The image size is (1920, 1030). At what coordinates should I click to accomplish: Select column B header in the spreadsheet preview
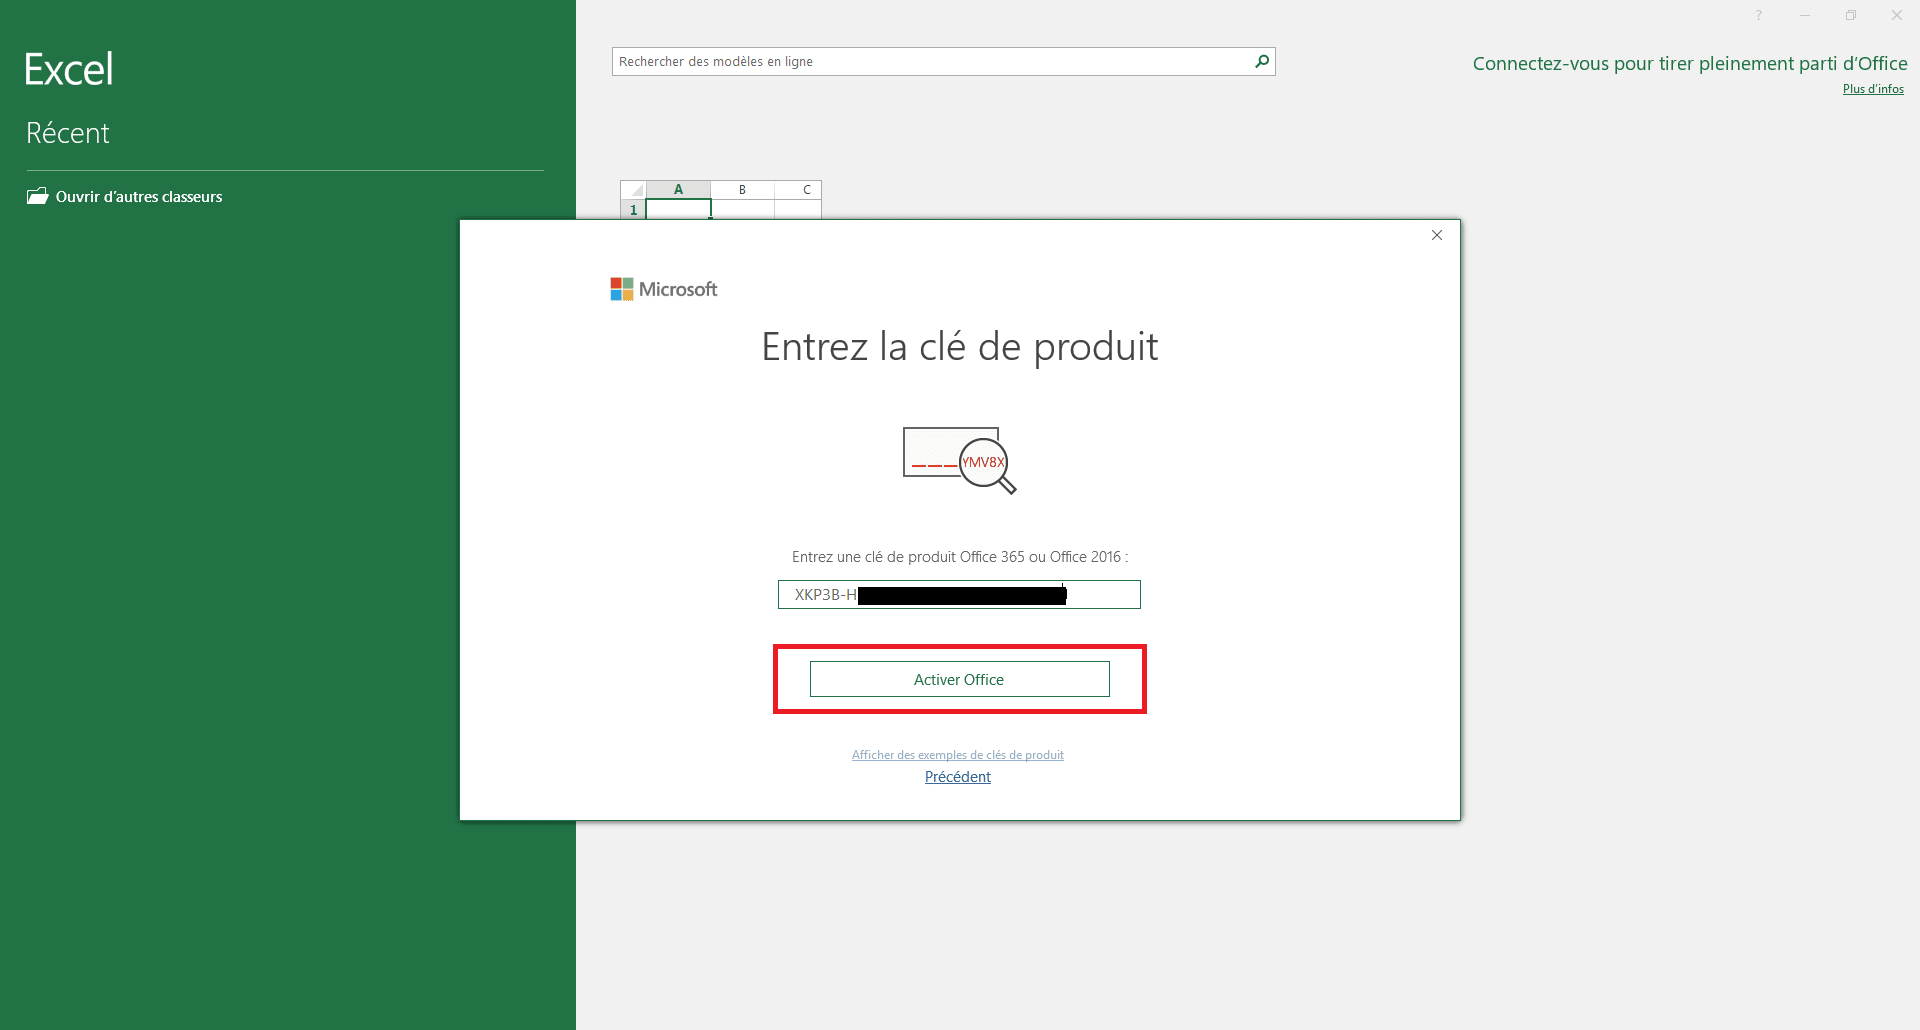click(741, 189)
